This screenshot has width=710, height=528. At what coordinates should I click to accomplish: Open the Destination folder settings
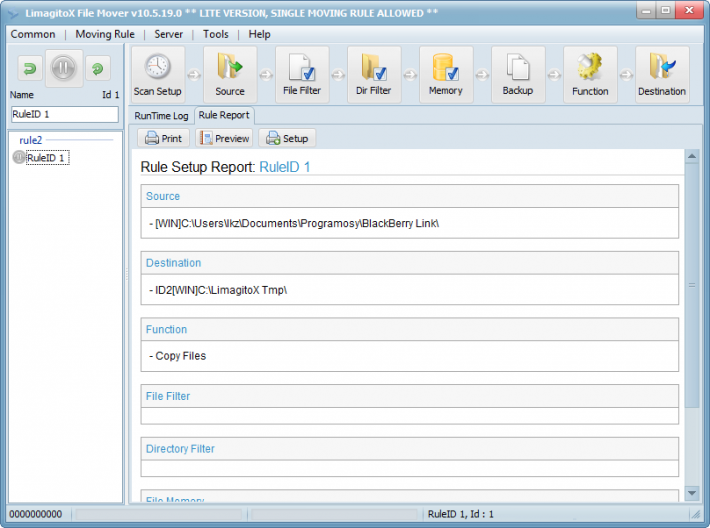tap(662, 75)
